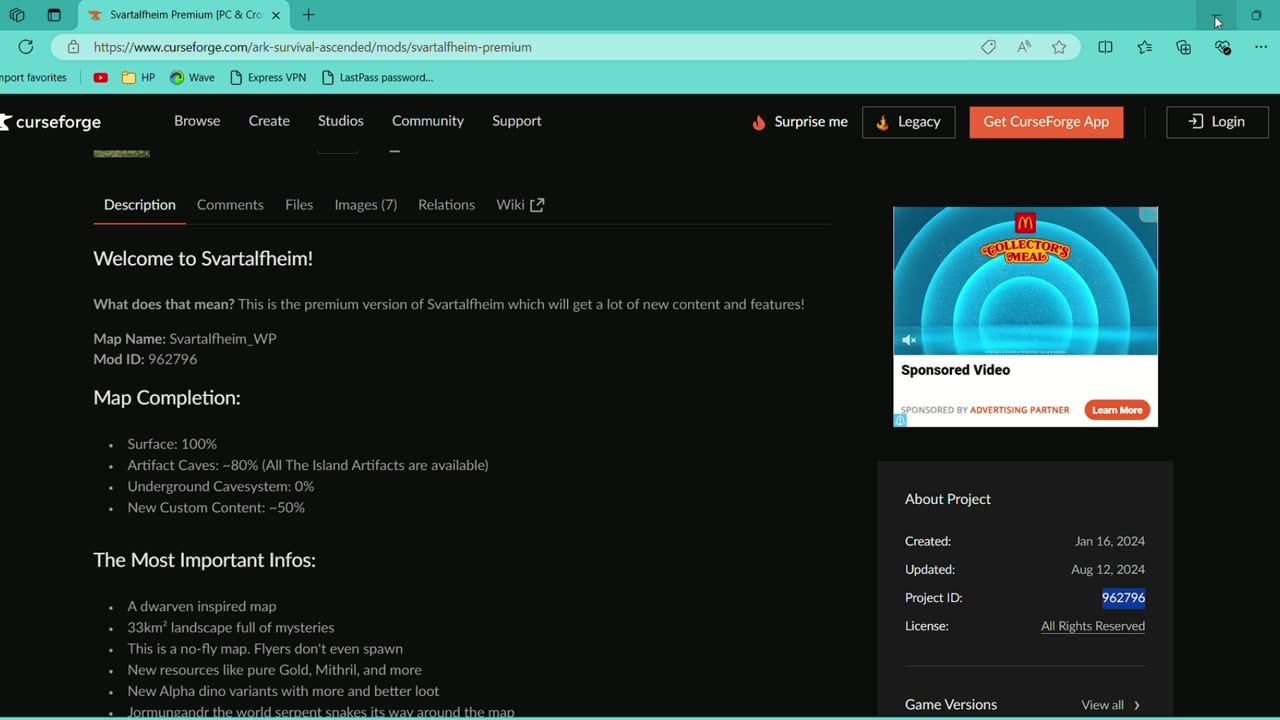This screenshot has height=720, width=1280.
Task: Click the Mod ID: 962796 text
Action: pos(145,359)
